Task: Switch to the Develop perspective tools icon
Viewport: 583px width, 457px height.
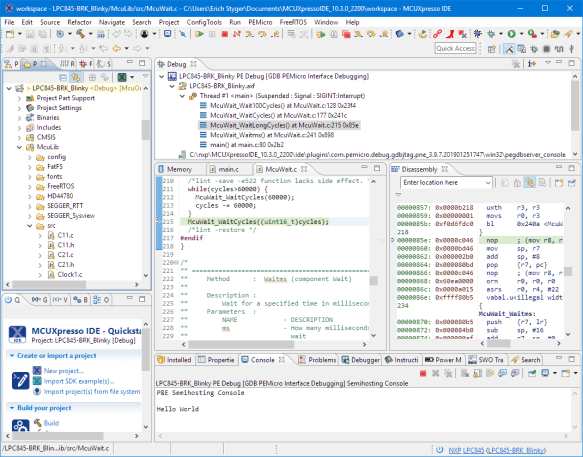Action: pyautogui.click(x=509, y=49)
